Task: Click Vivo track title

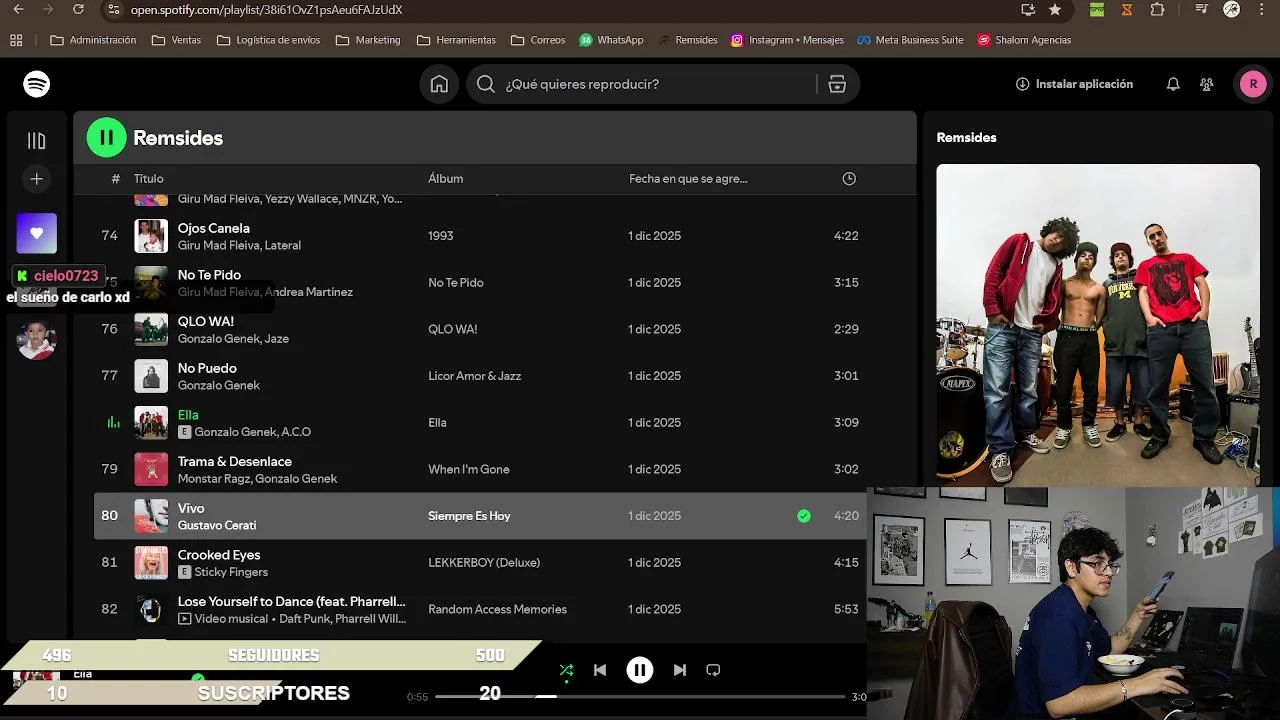Action: 191,508
